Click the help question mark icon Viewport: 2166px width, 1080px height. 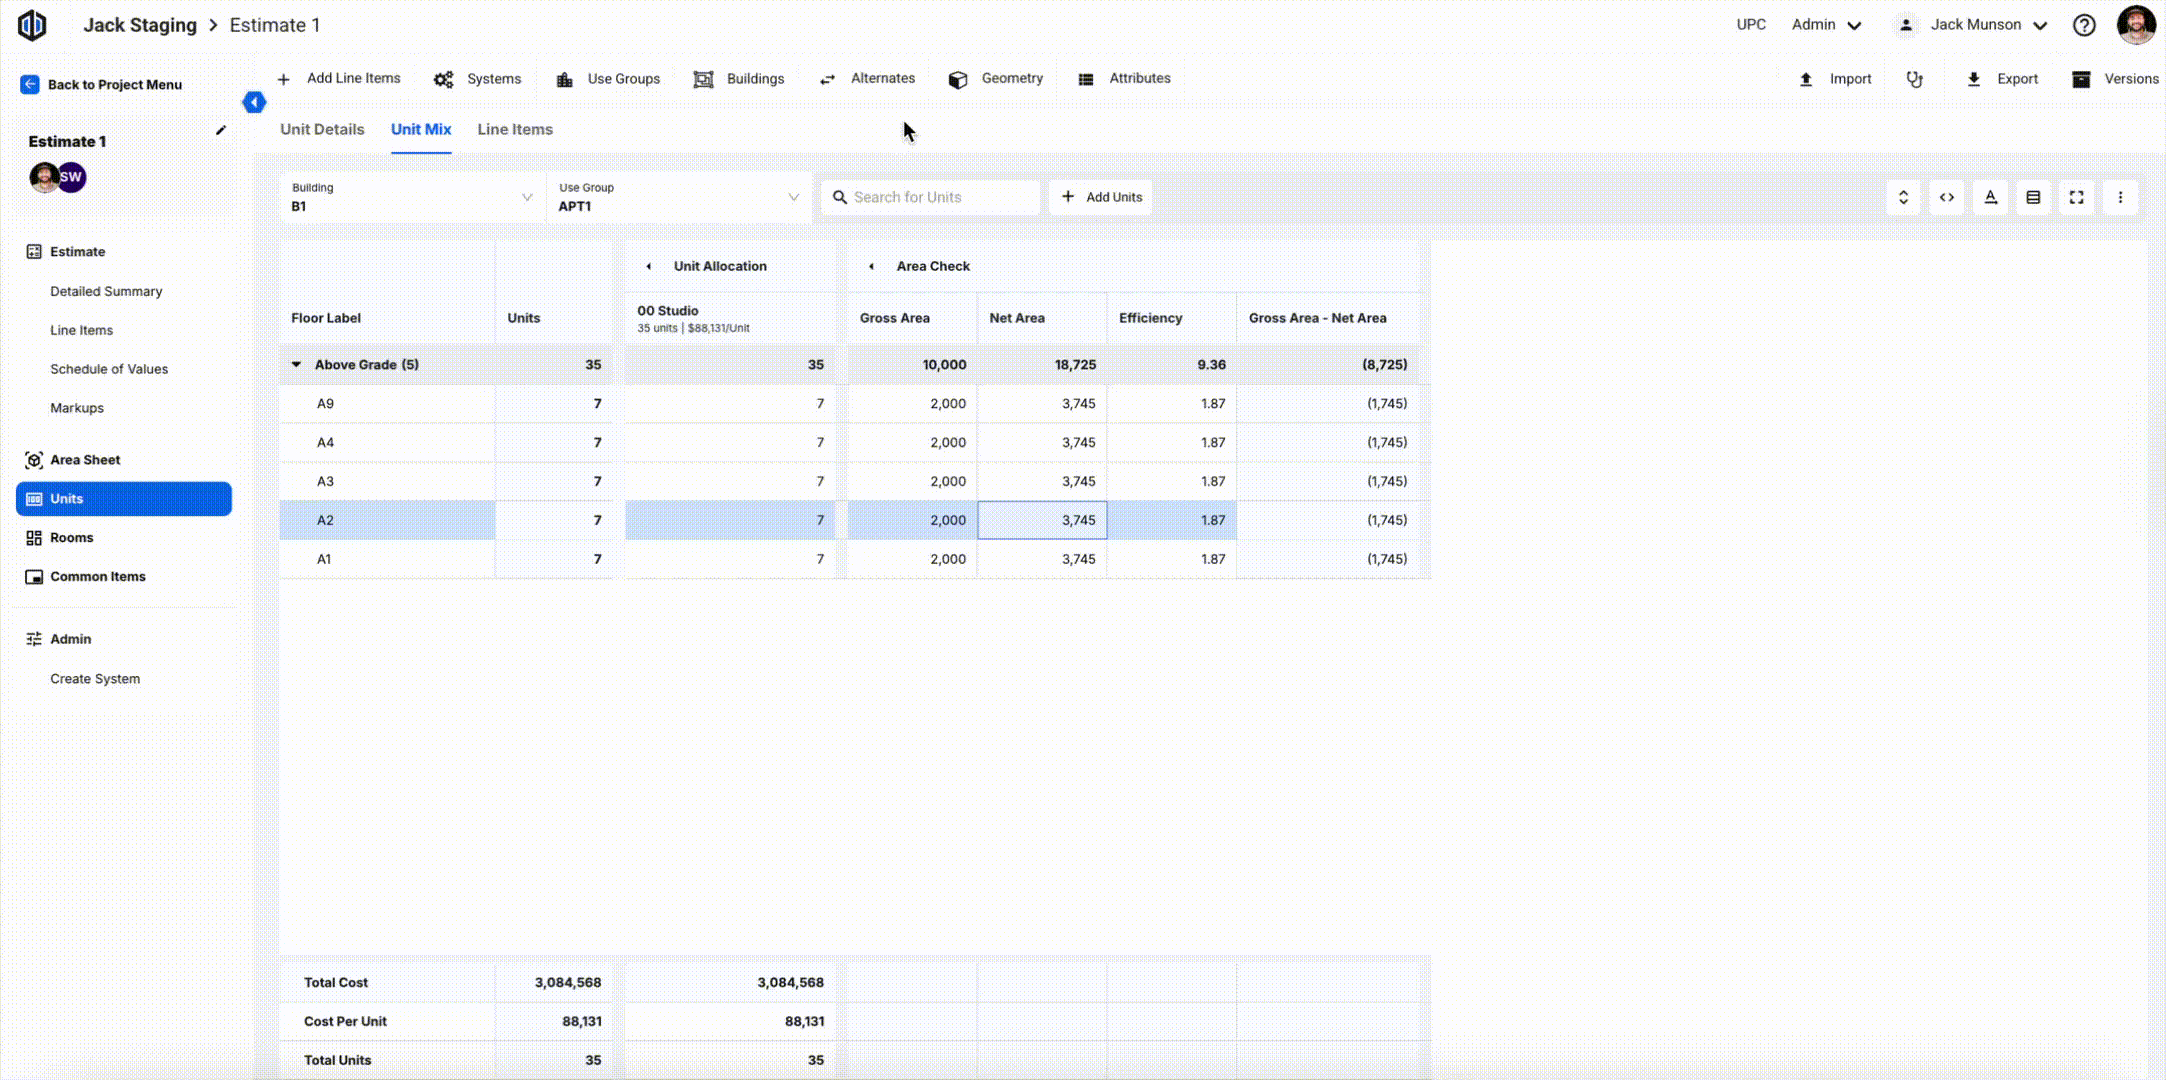[2084, 25]
